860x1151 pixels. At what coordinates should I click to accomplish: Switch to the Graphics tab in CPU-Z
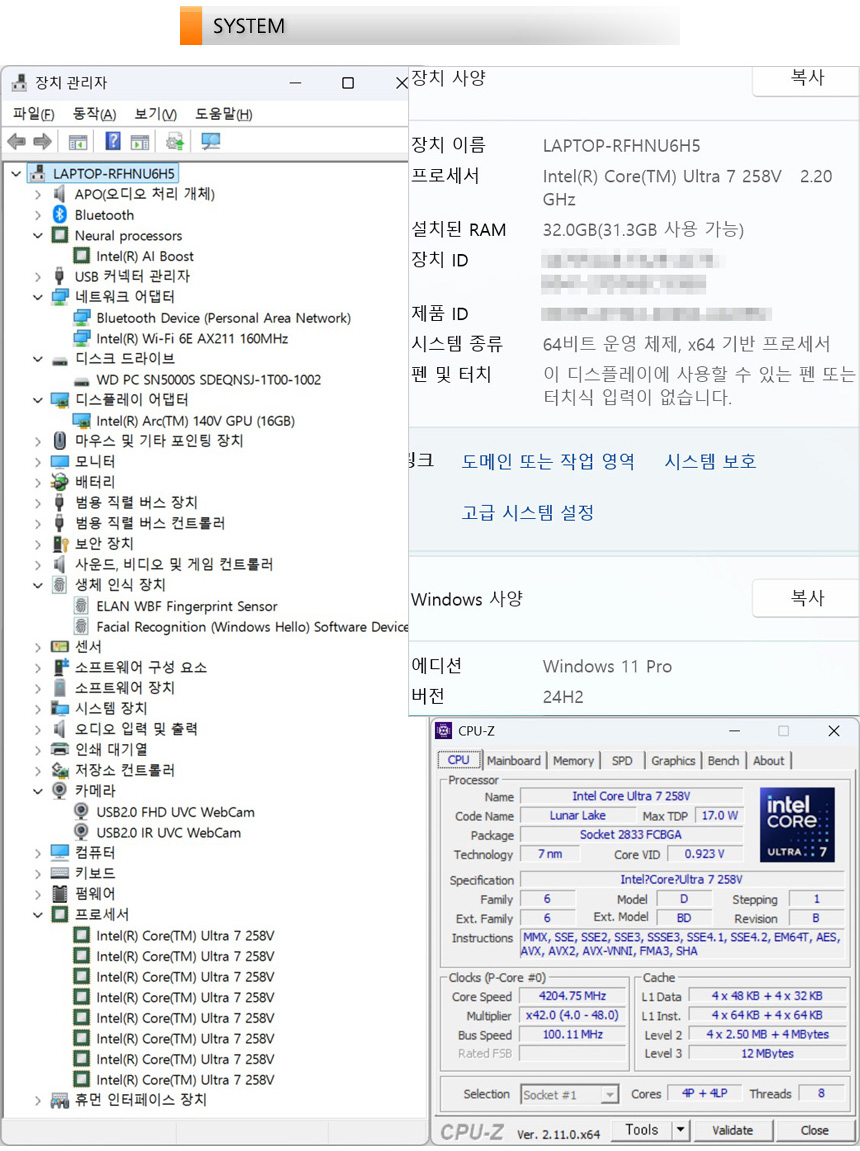click(673, 761)
